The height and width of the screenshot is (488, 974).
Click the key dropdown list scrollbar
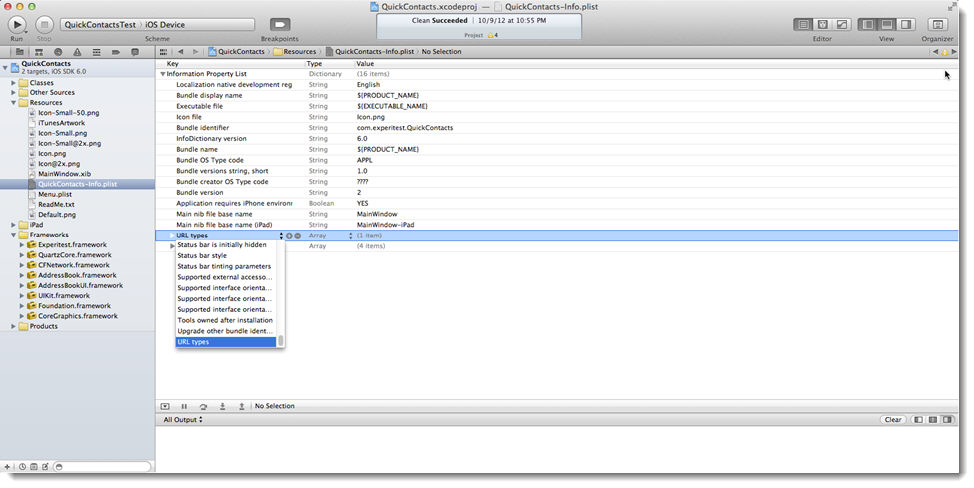coord(281,341)
